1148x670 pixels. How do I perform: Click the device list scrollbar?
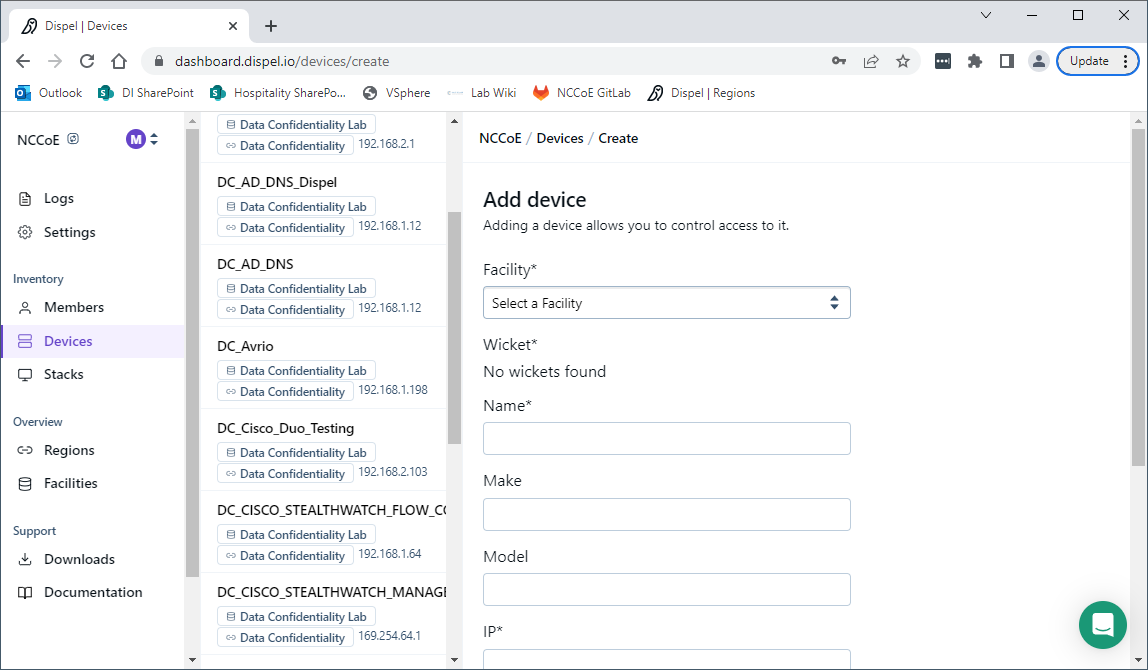tap(454, 330)
